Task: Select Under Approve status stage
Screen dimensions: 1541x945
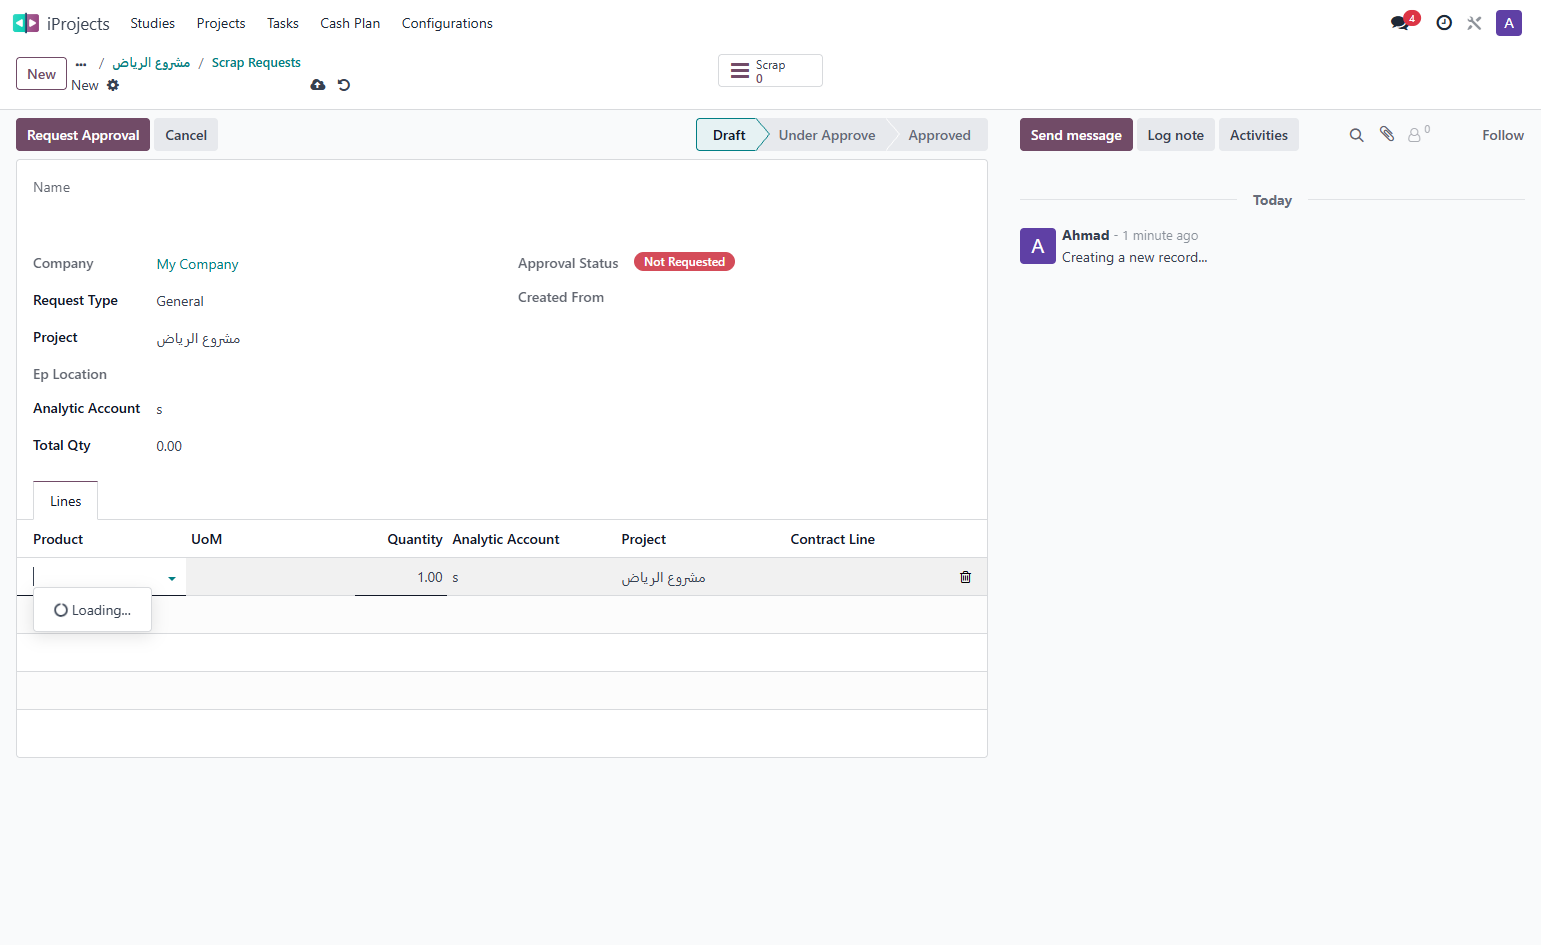Action: [x=827, y=135]
